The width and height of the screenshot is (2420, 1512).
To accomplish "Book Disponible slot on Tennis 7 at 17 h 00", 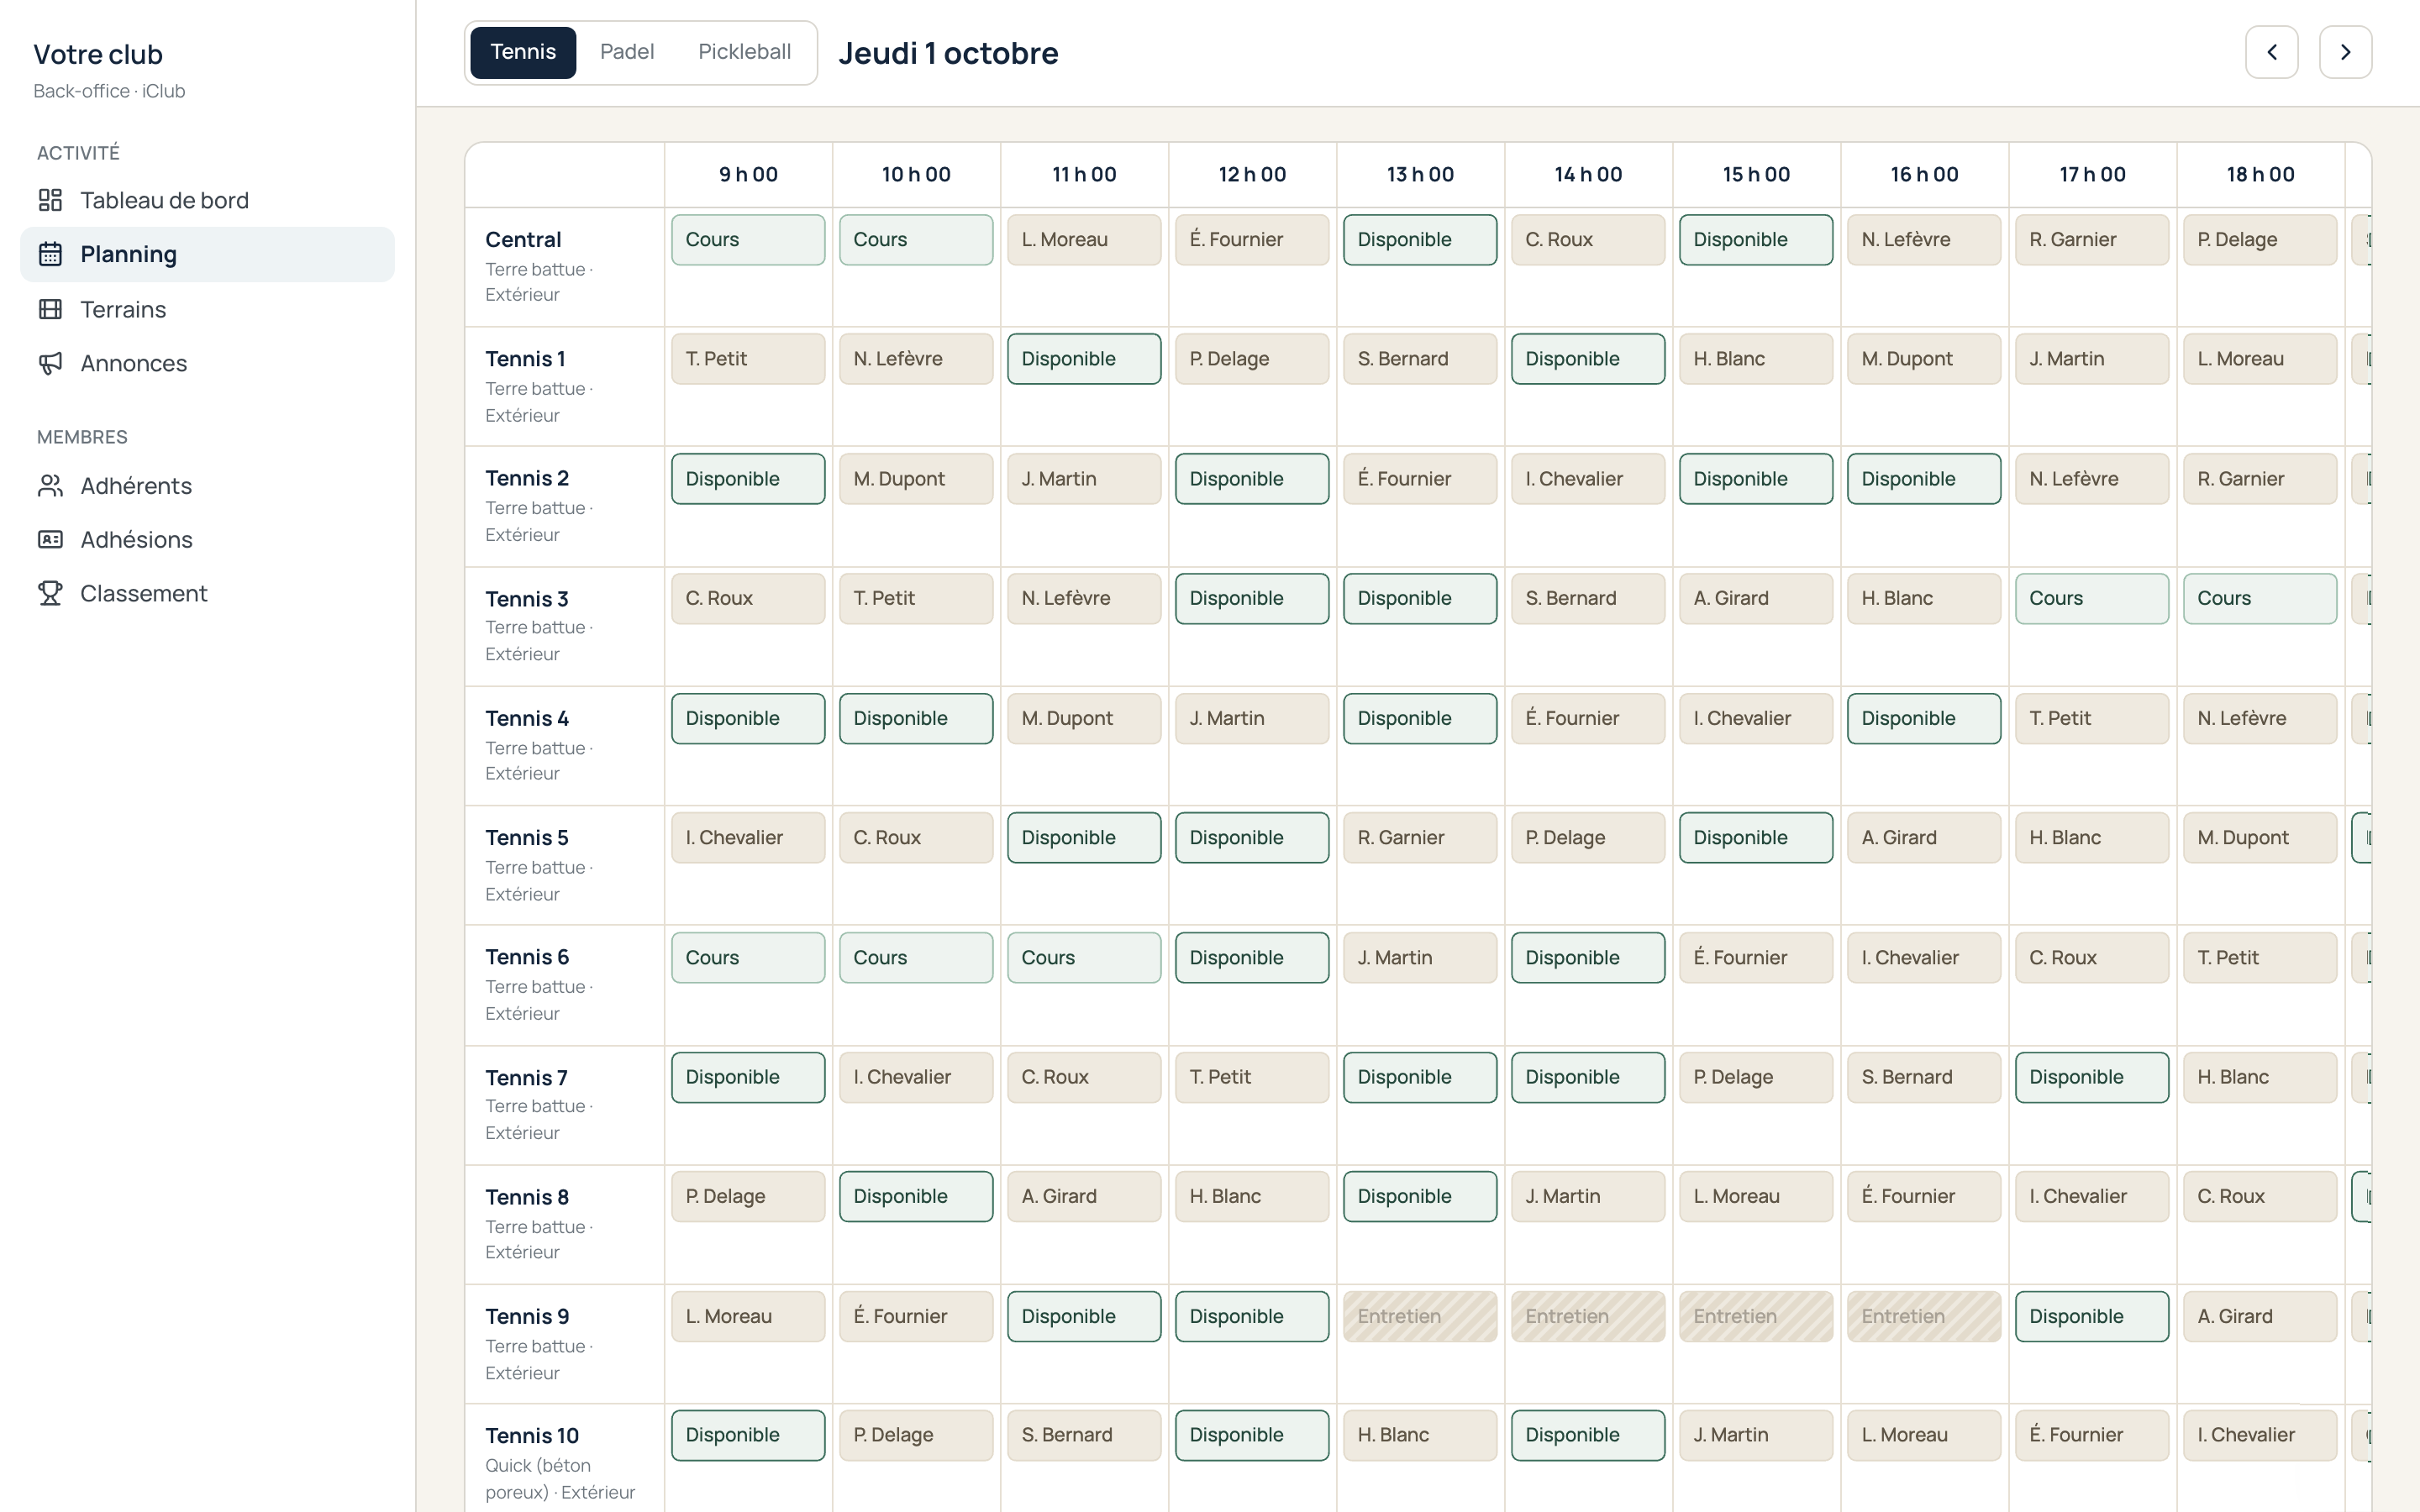I will click(2092, 1078).
